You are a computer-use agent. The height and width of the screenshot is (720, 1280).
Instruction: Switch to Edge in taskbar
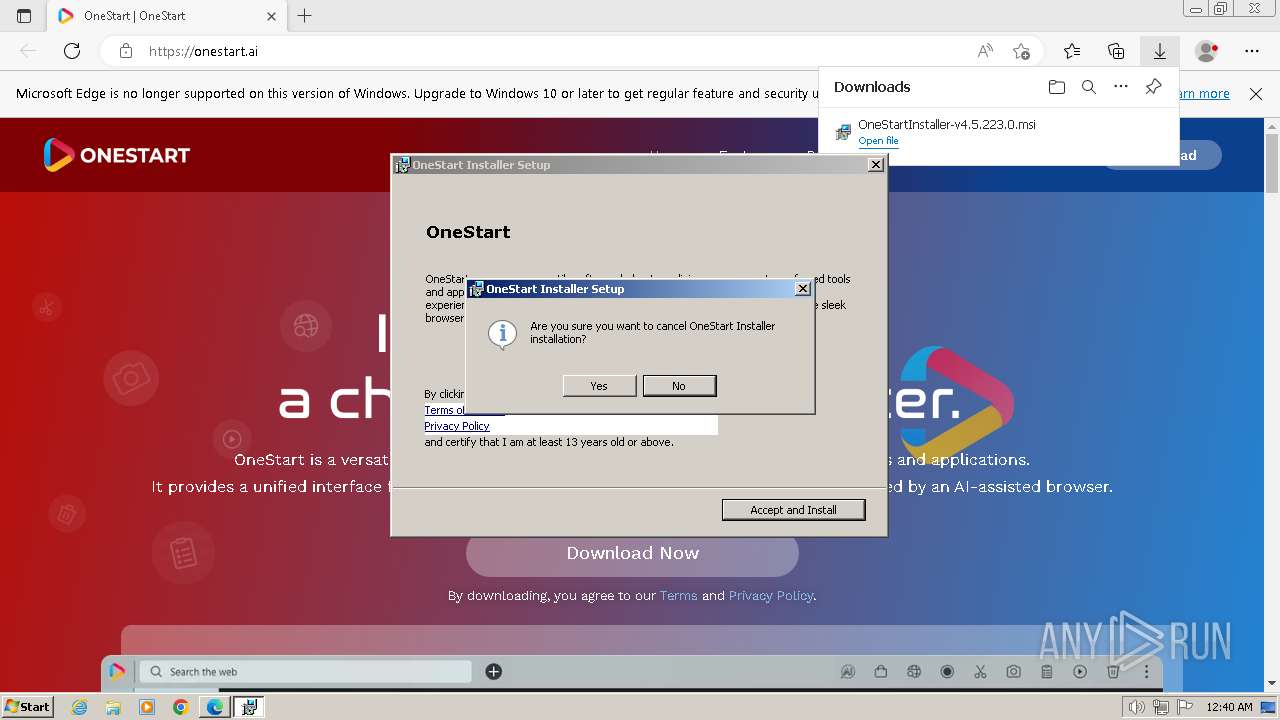click(214, 707)
